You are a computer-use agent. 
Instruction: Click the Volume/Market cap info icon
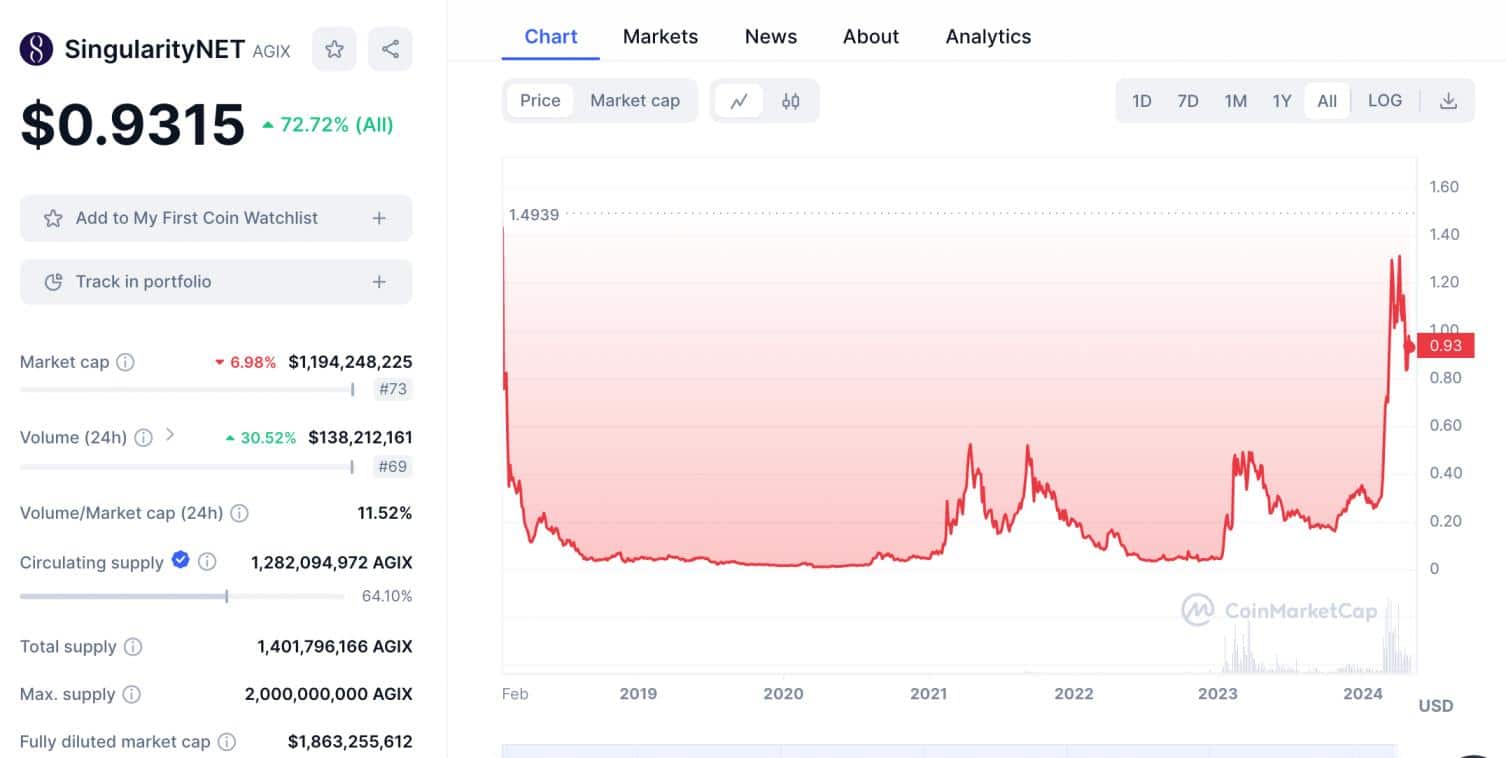click(240, 513)
